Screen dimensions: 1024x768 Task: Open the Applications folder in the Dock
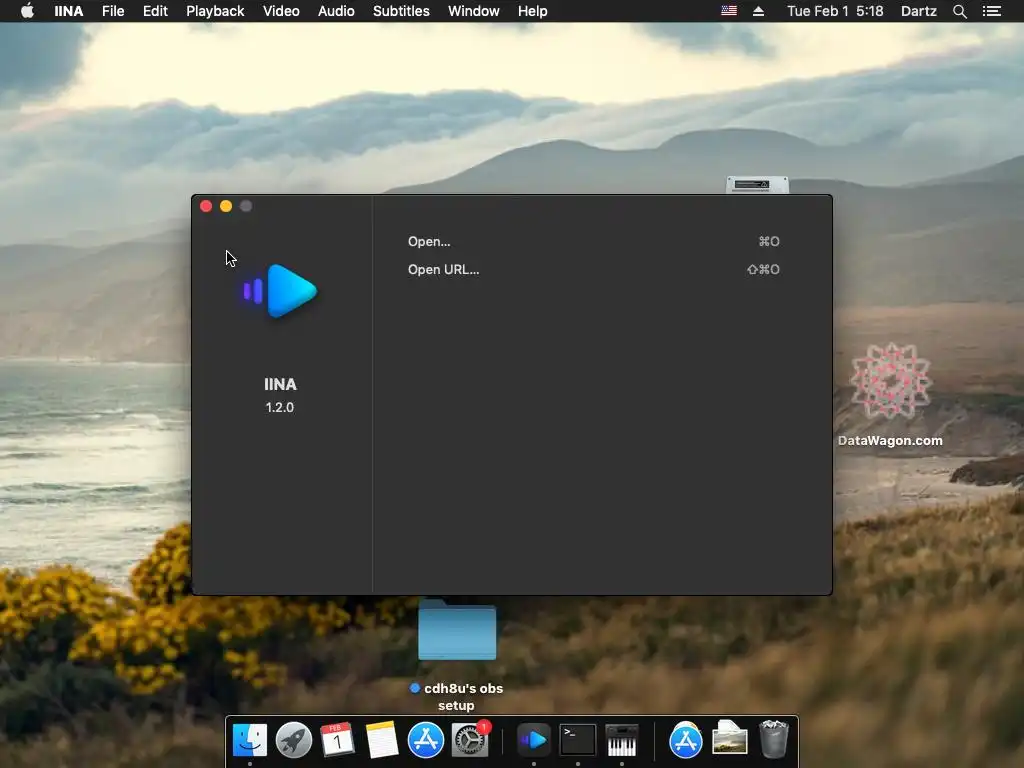tap(686, 740)
